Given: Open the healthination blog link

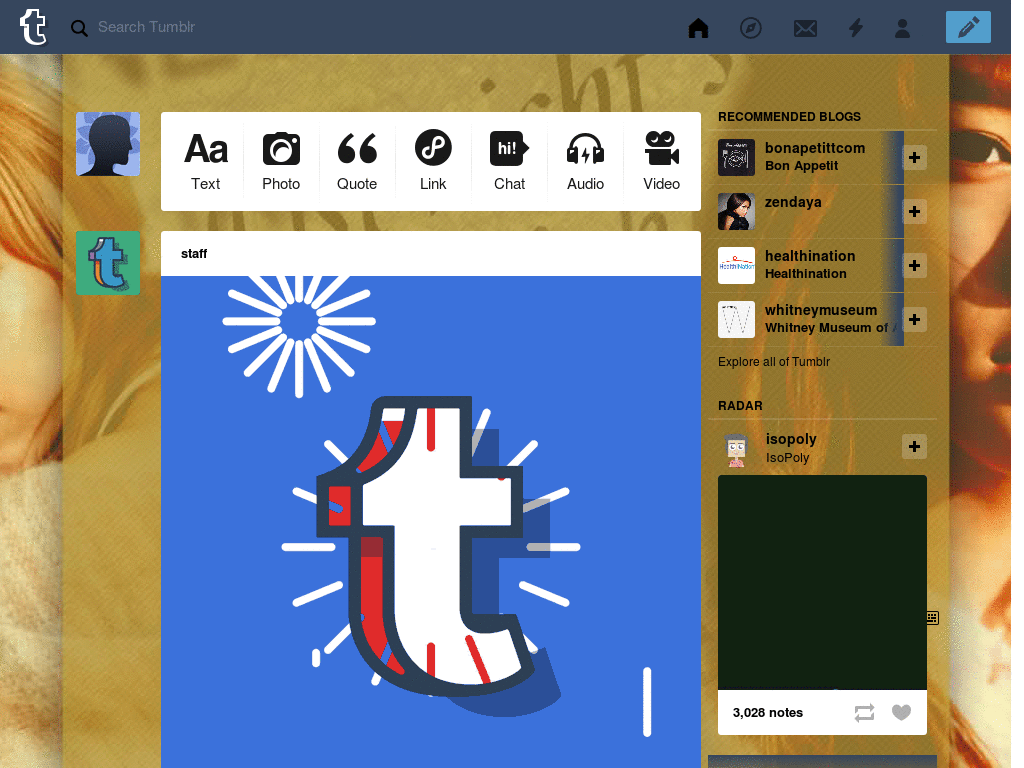Looking at the screenshot, I should pos(810,256).
